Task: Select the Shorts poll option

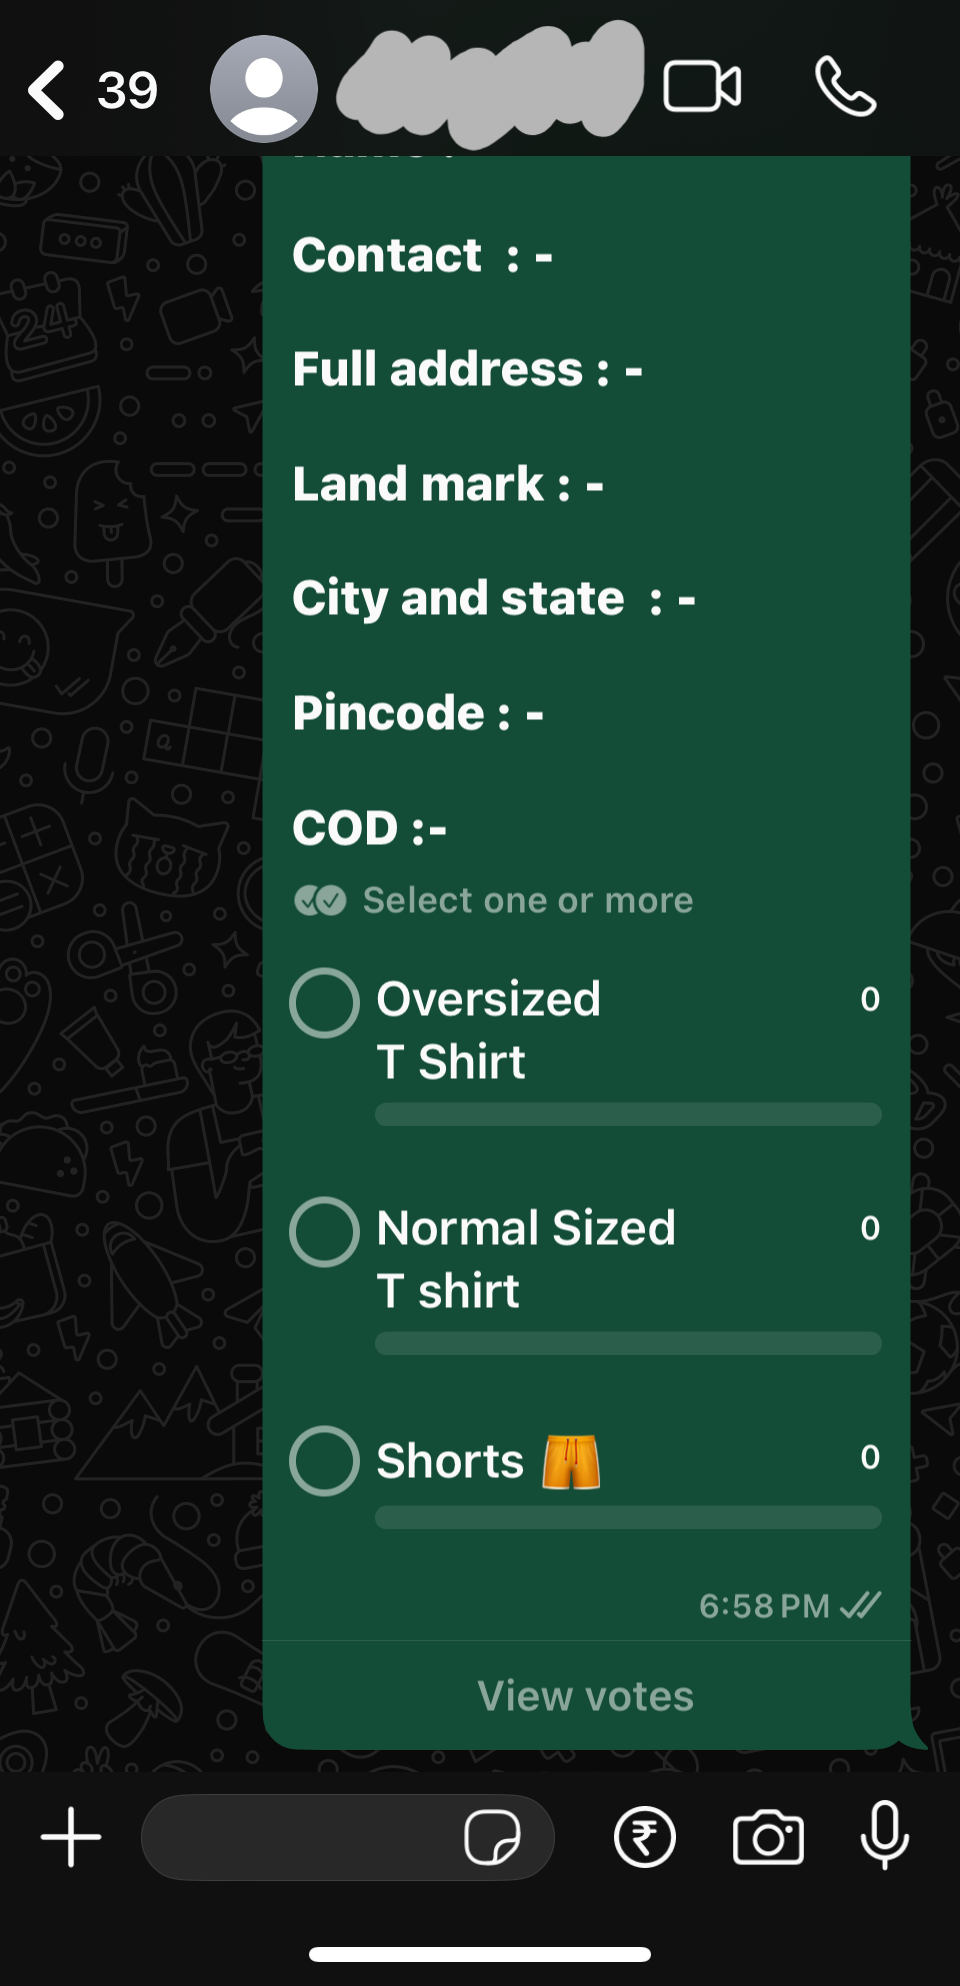Action: pyautogui.click(x=324, y=1460)
